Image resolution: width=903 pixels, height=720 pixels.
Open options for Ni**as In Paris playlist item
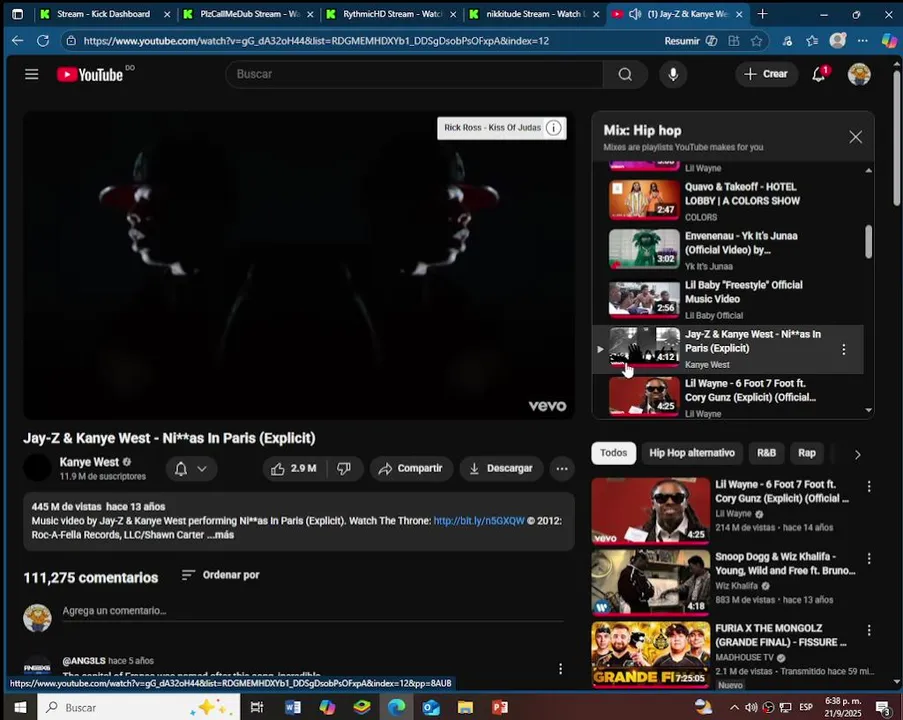844,349
